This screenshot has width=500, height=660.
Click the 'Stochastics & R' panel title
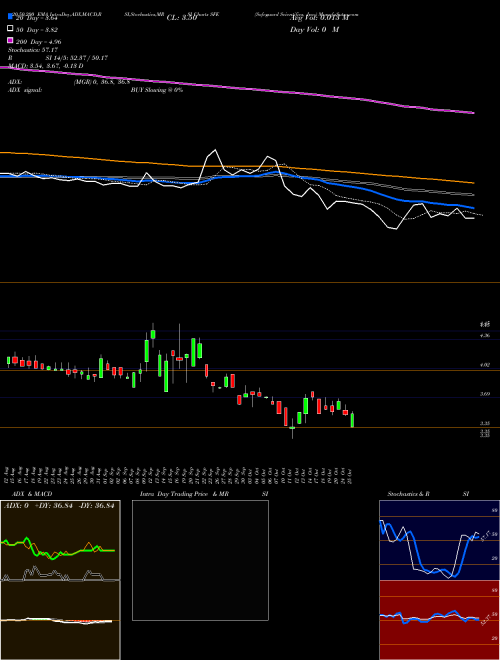[x=408, y=494]
